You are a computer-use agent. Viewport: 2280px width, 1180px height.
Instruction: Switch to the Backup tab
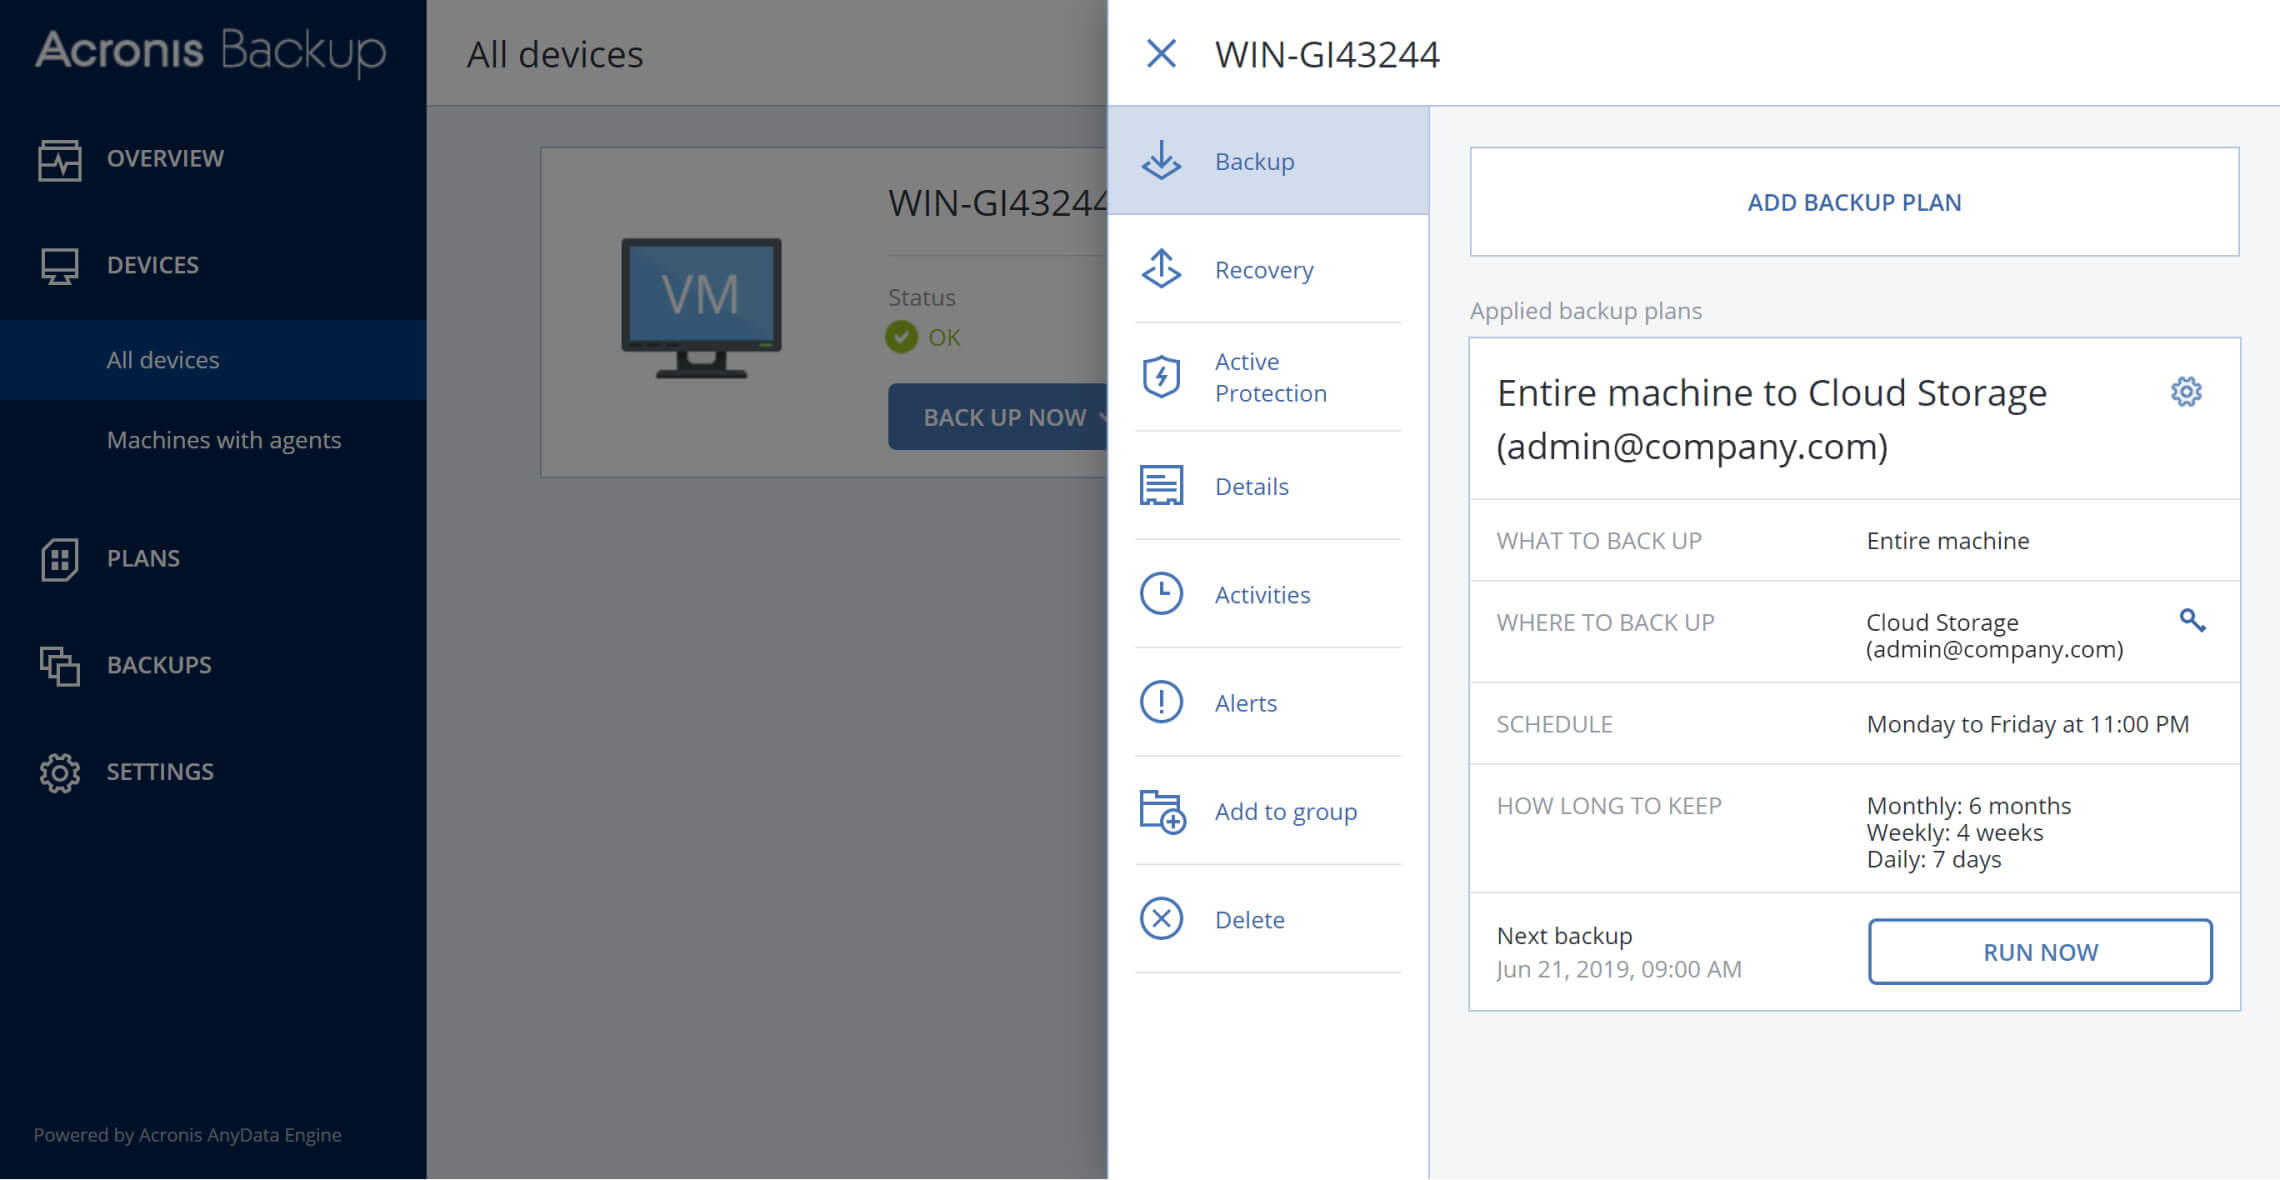point(1268,161)
